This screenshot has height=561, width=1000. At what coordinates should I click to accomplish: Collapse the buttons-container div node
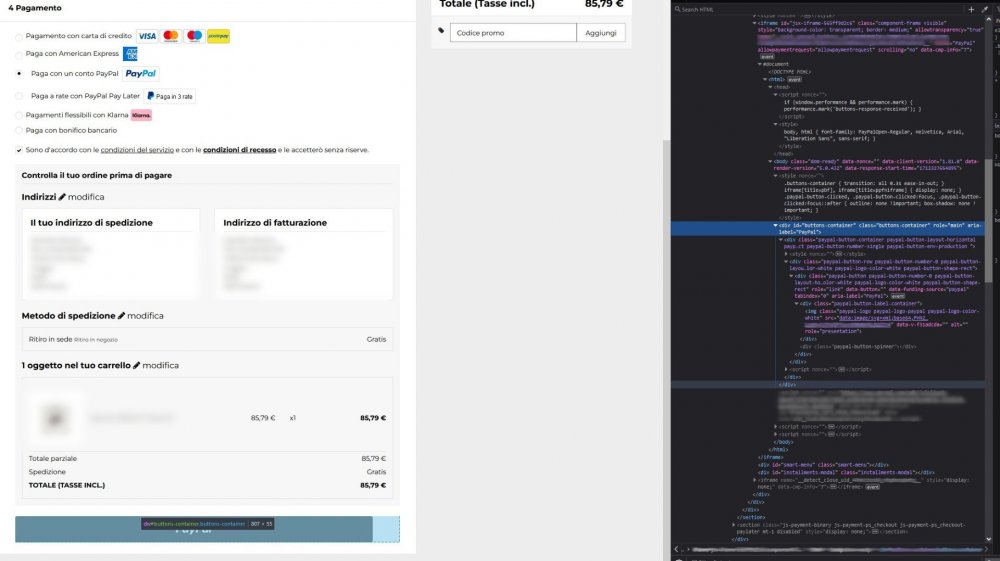pyautogui.click(x=776, y=226)
